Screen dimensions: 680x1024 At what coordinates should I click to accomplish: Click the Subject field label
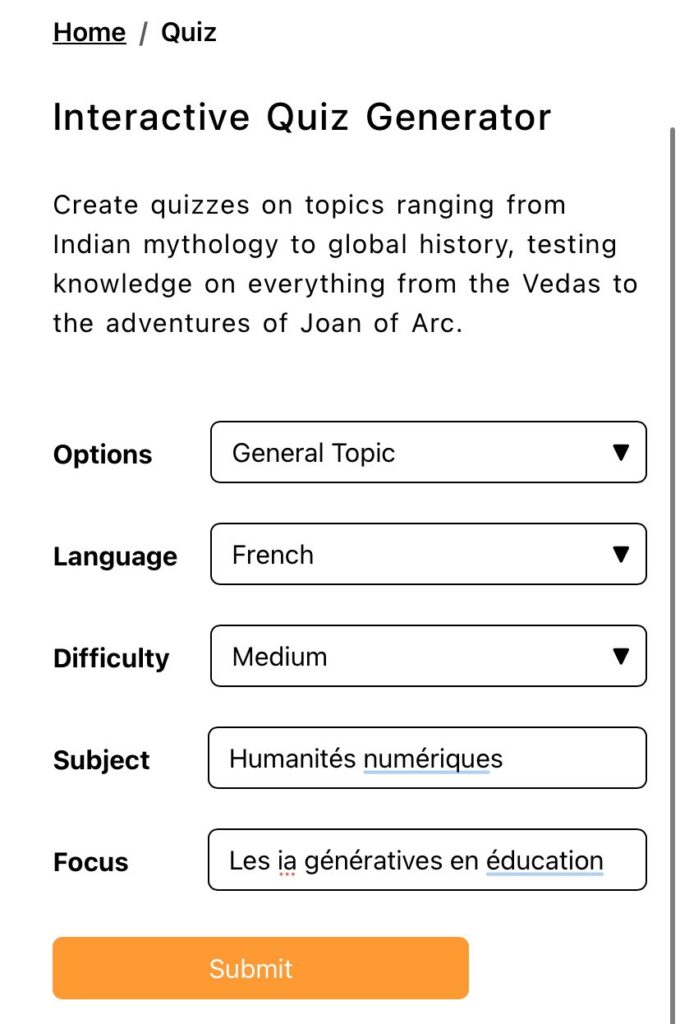(x=101, y=760)
